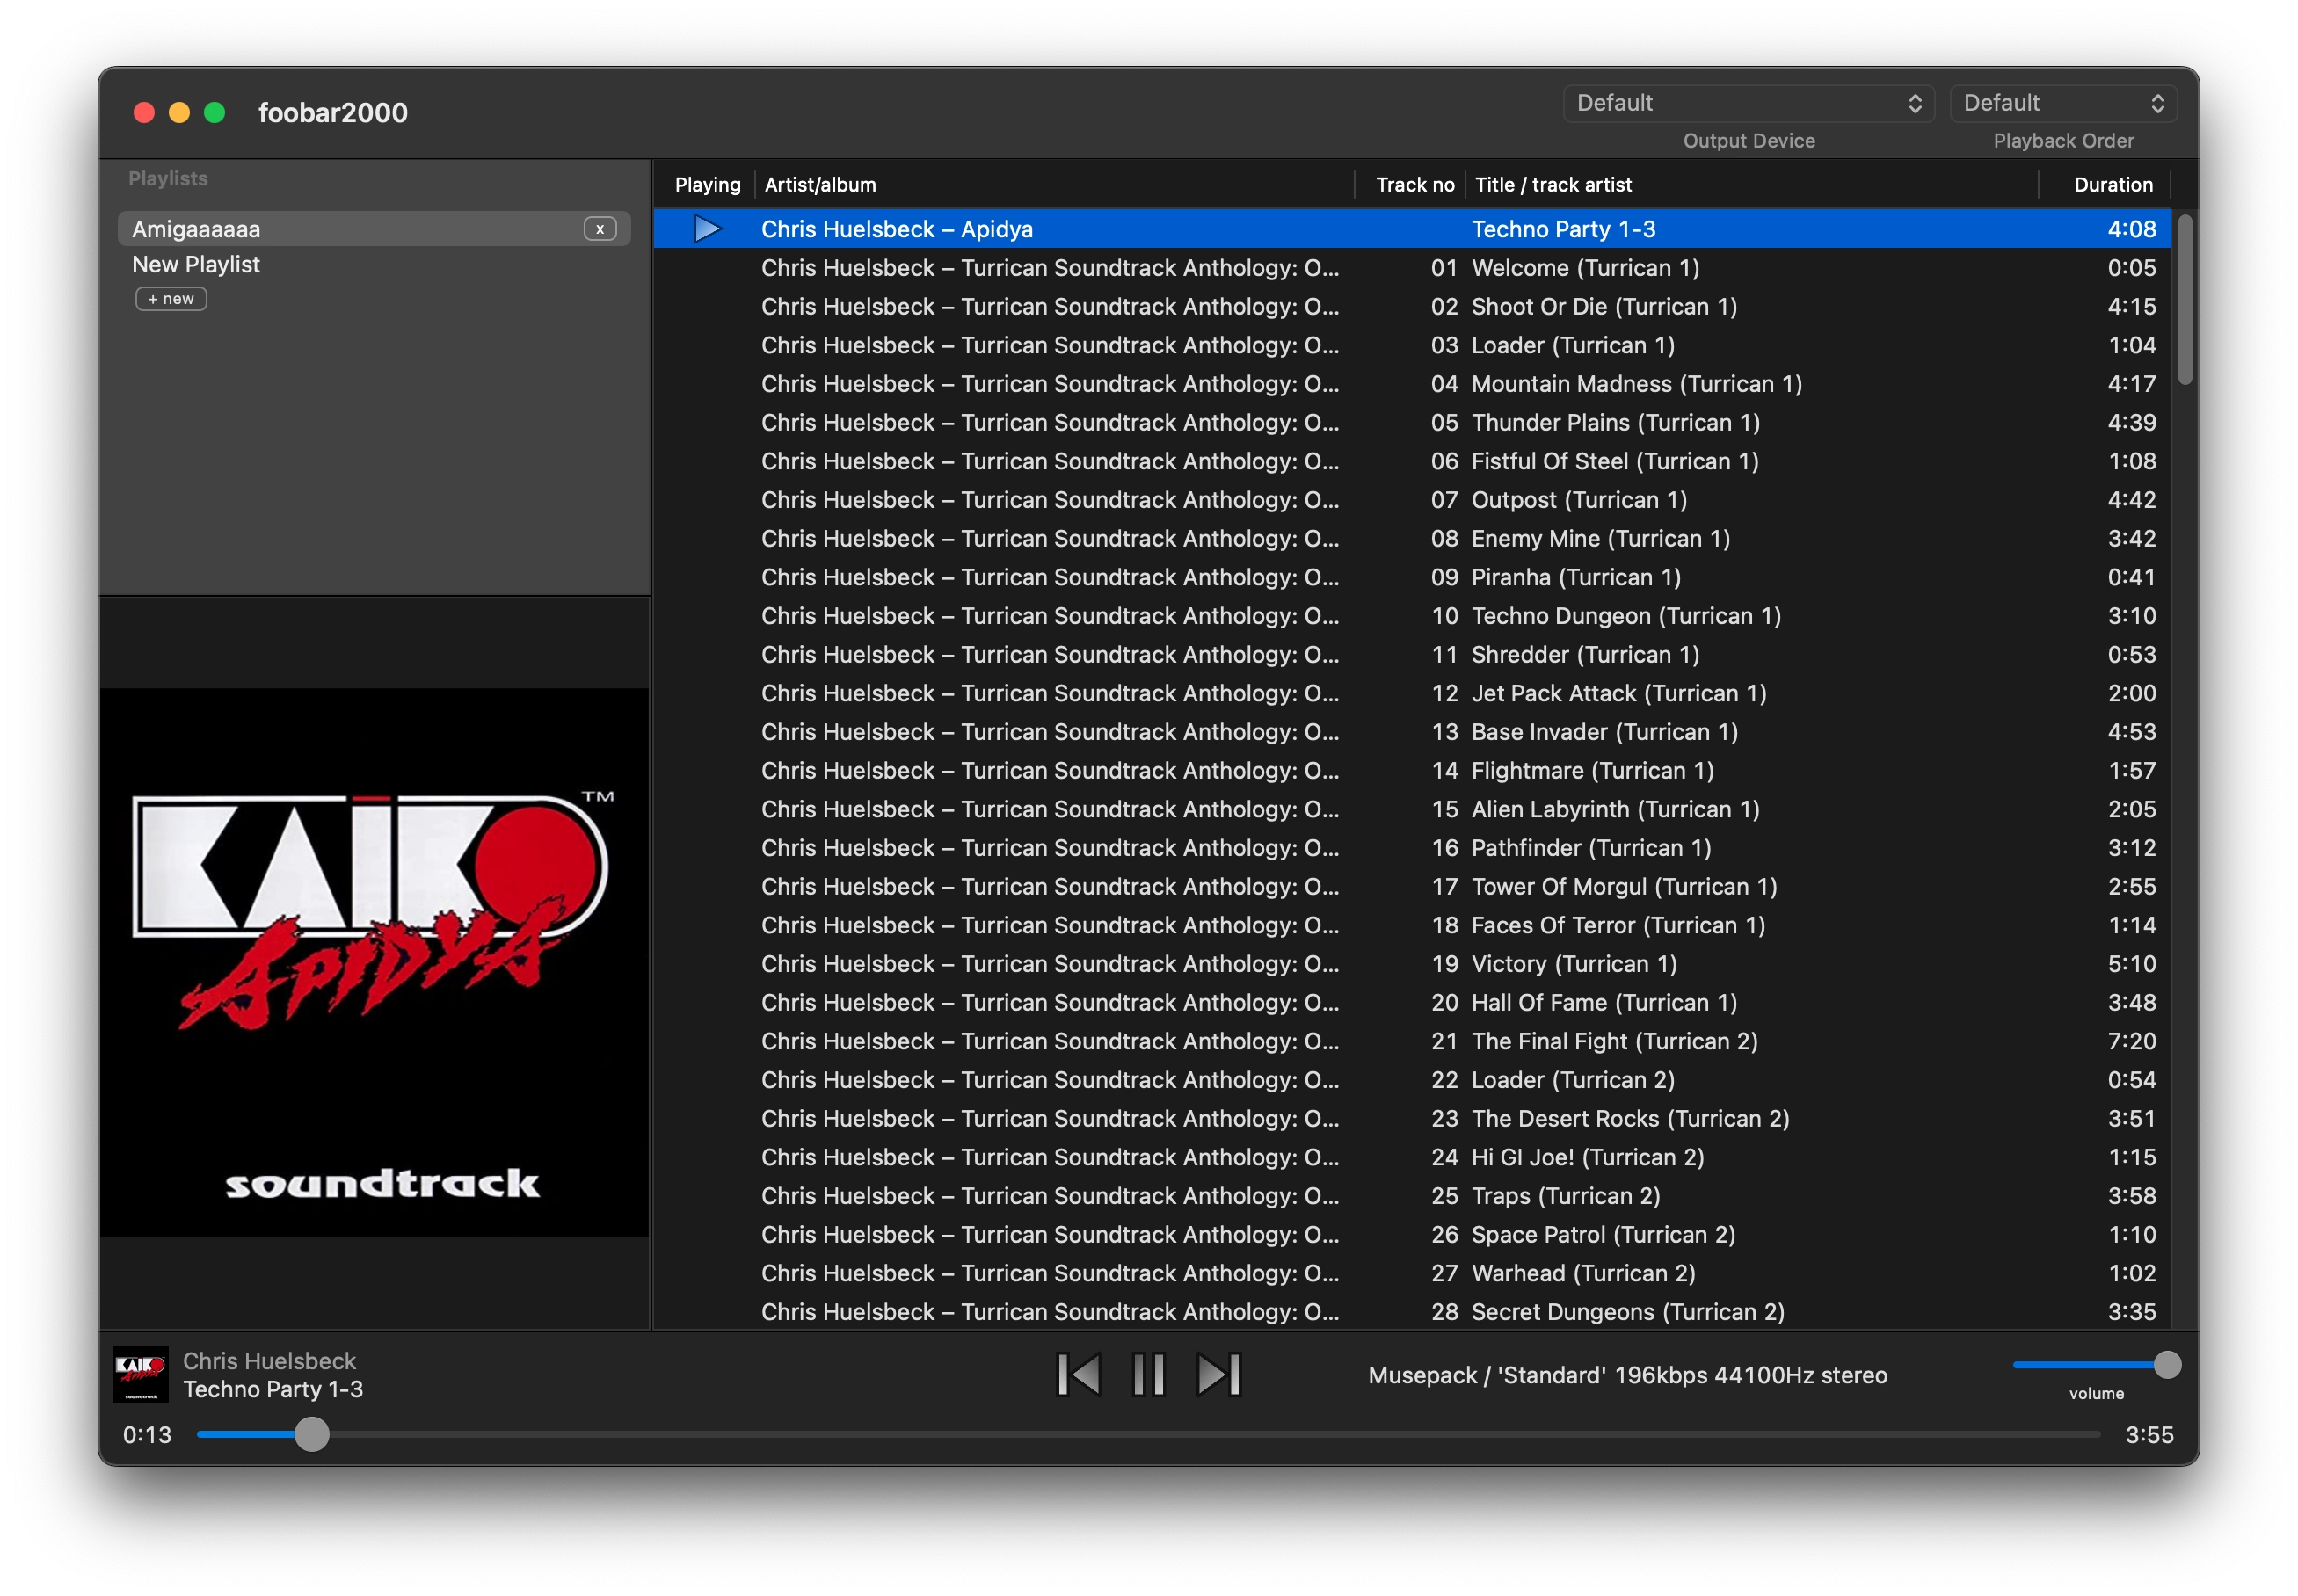Select track Traps (Turrican 2)
Image resolution: width=2298 pixels, height=1596 pixels.
tap(1412, 1196)
